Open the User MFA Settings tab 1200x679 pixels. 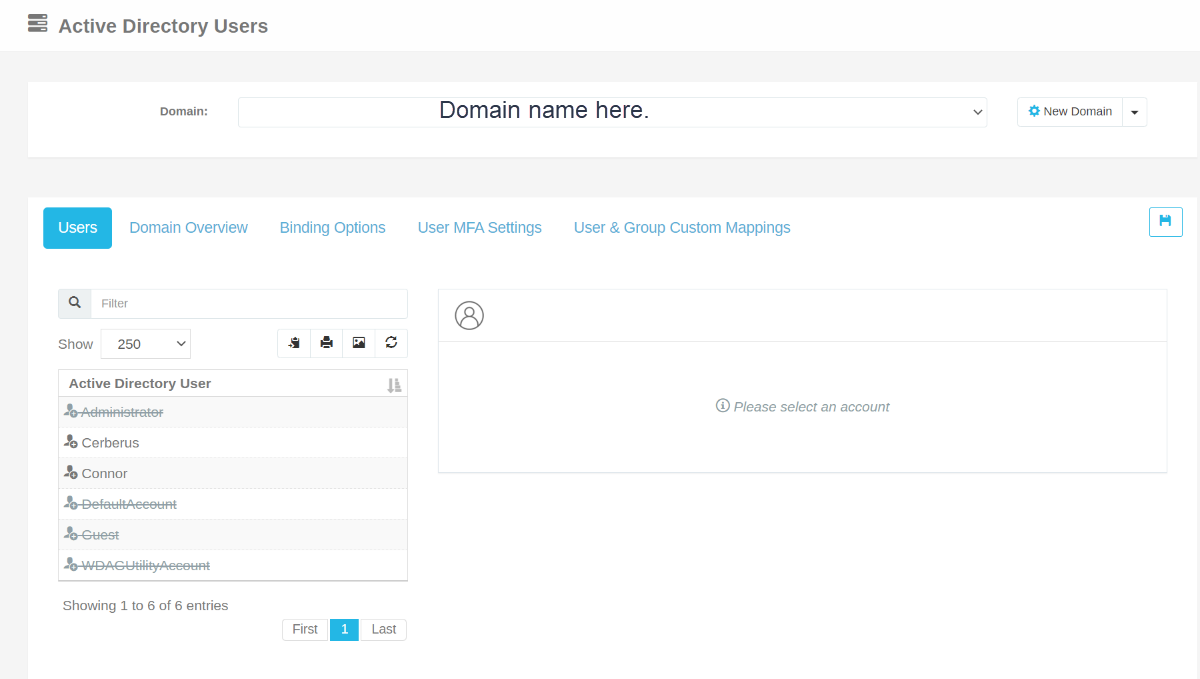pyautogui.click(x=480, y=228)
